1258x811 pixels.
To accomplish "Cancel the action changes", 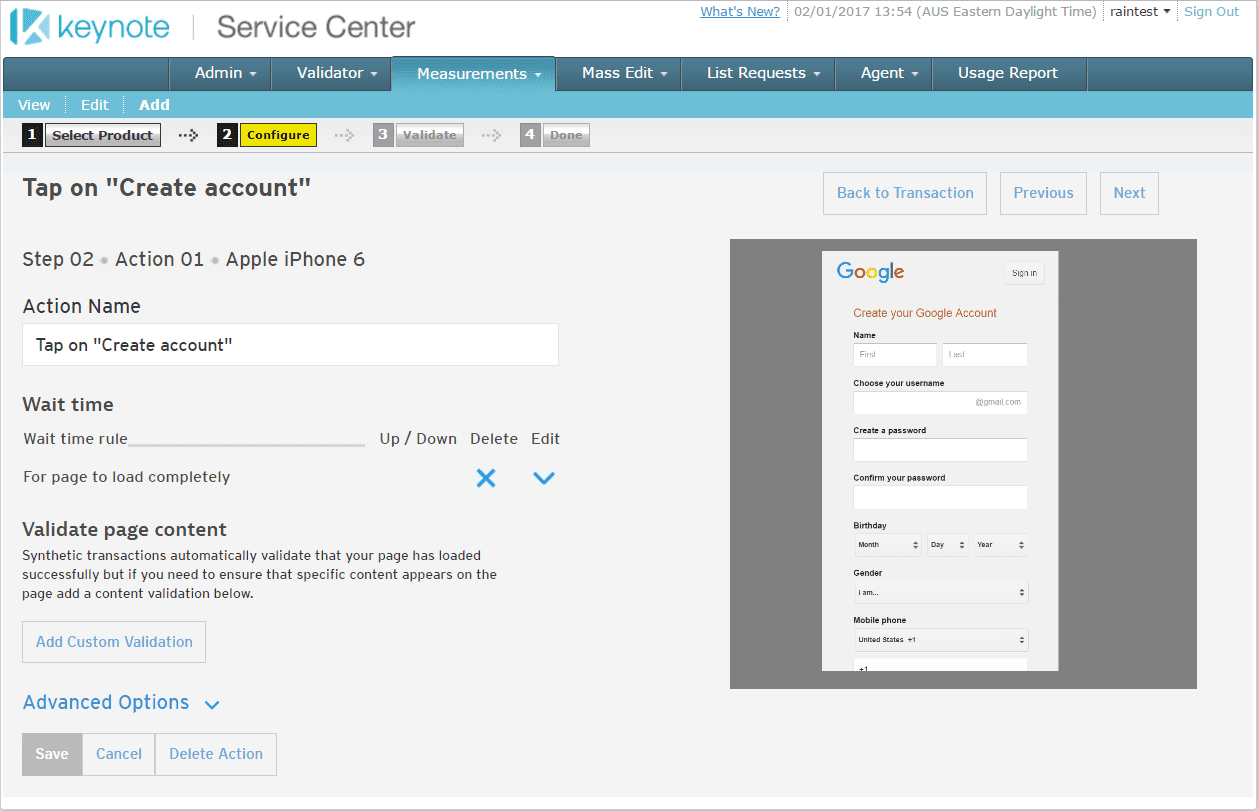I will [119, 754].
